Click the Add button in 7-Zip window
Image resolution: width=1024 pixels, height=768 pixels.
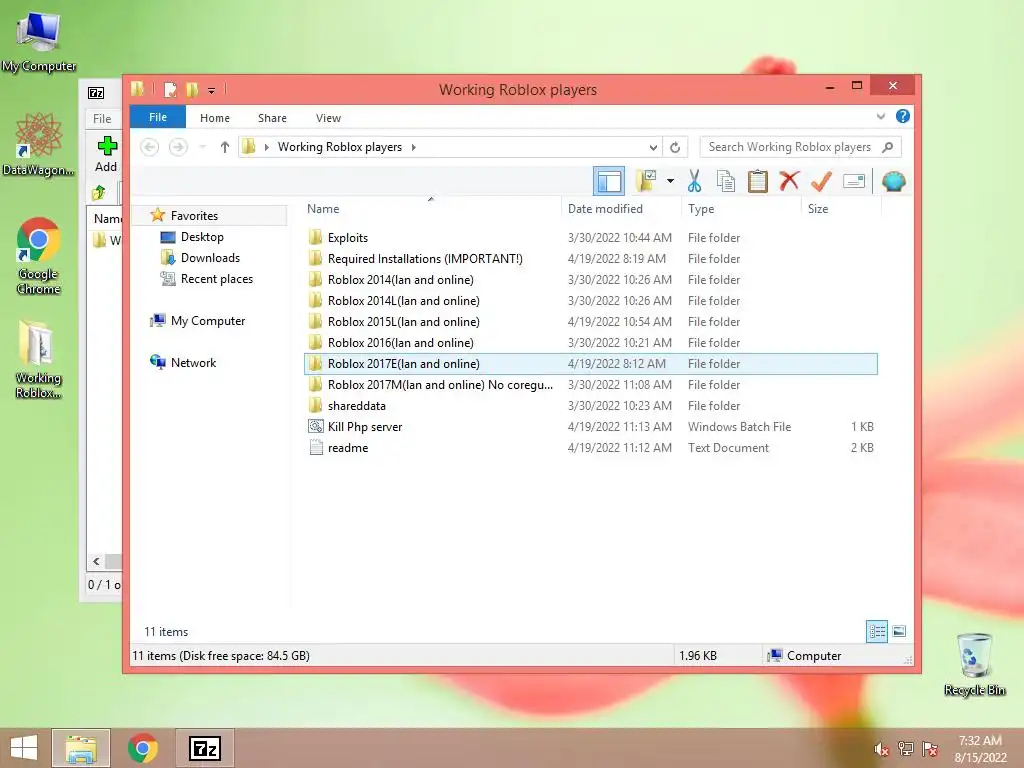pos(106,154)
